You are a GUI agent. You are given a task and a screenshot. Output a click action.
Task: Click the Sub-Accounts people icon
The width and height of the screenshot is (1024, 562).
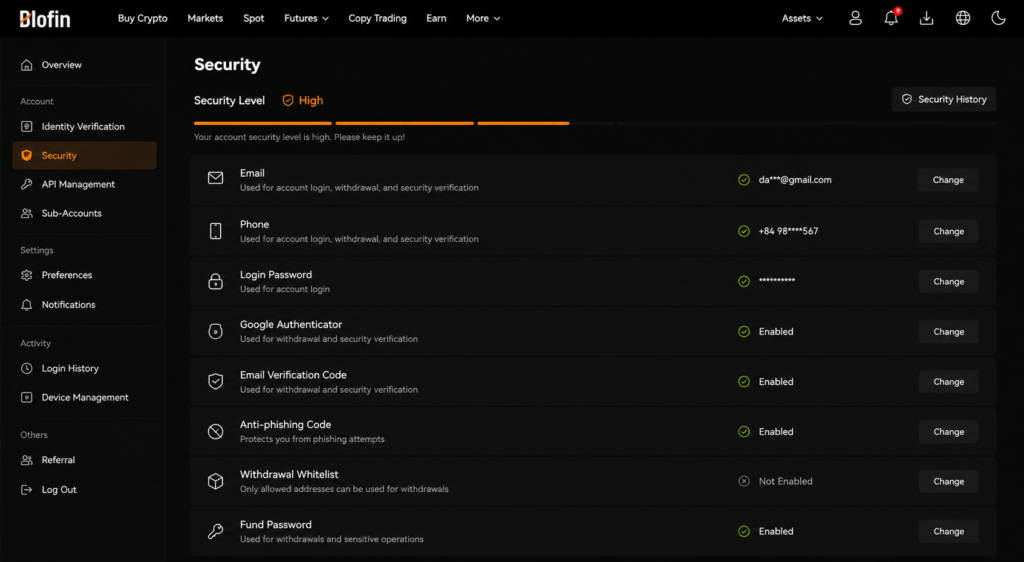click(x=27, y=213)
